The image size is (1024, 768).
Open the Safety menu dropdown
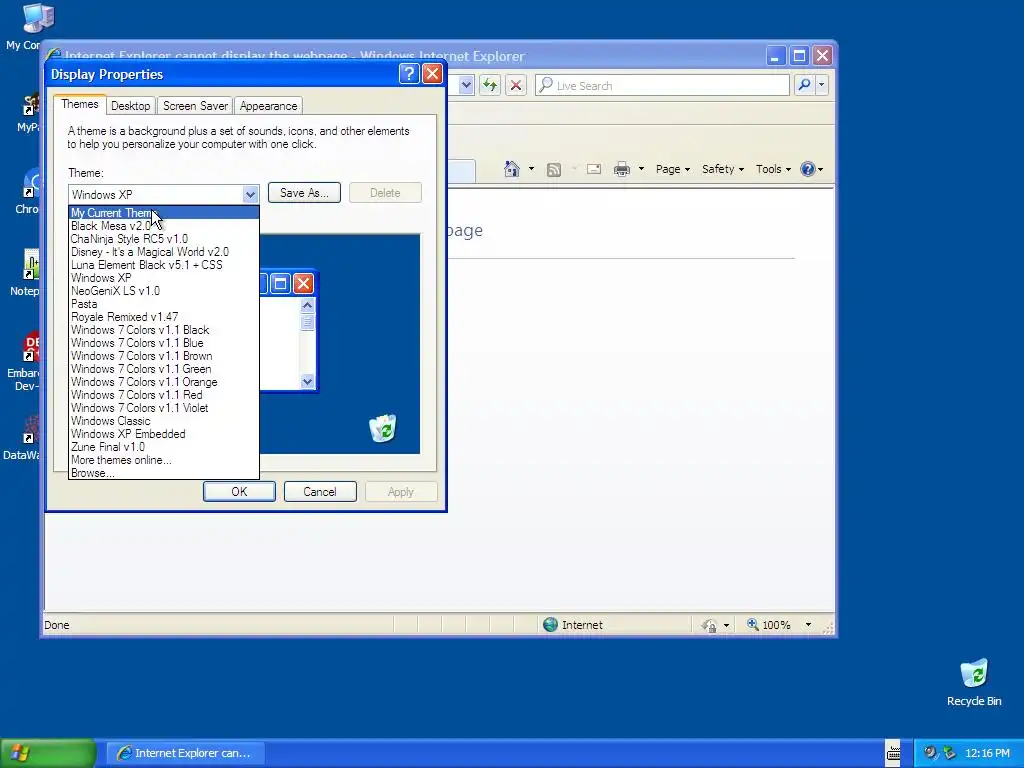tap(722, 169)
